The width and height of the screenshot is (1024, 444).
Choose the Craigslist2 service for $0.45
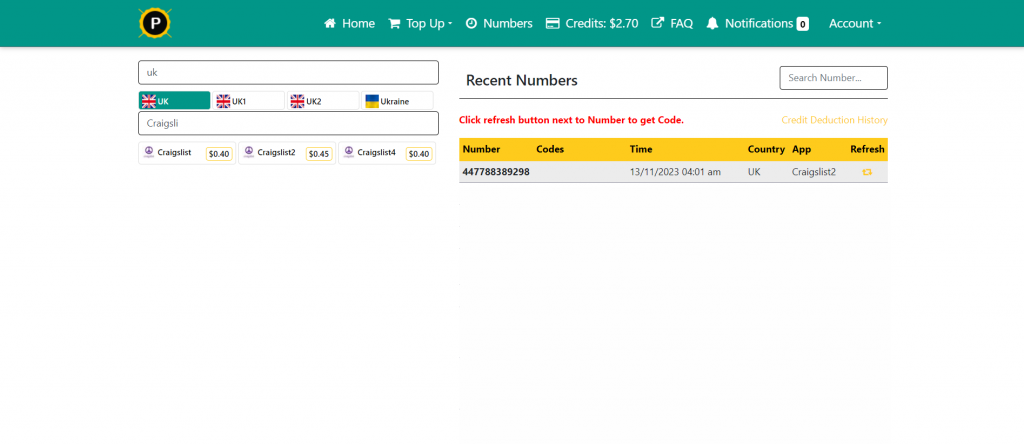[287, 153]
